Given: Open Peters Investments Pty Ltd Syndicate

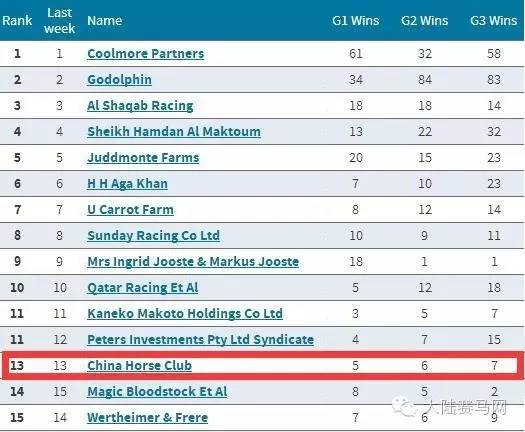Looking at the screenshot, I should (x=200, y=340).
